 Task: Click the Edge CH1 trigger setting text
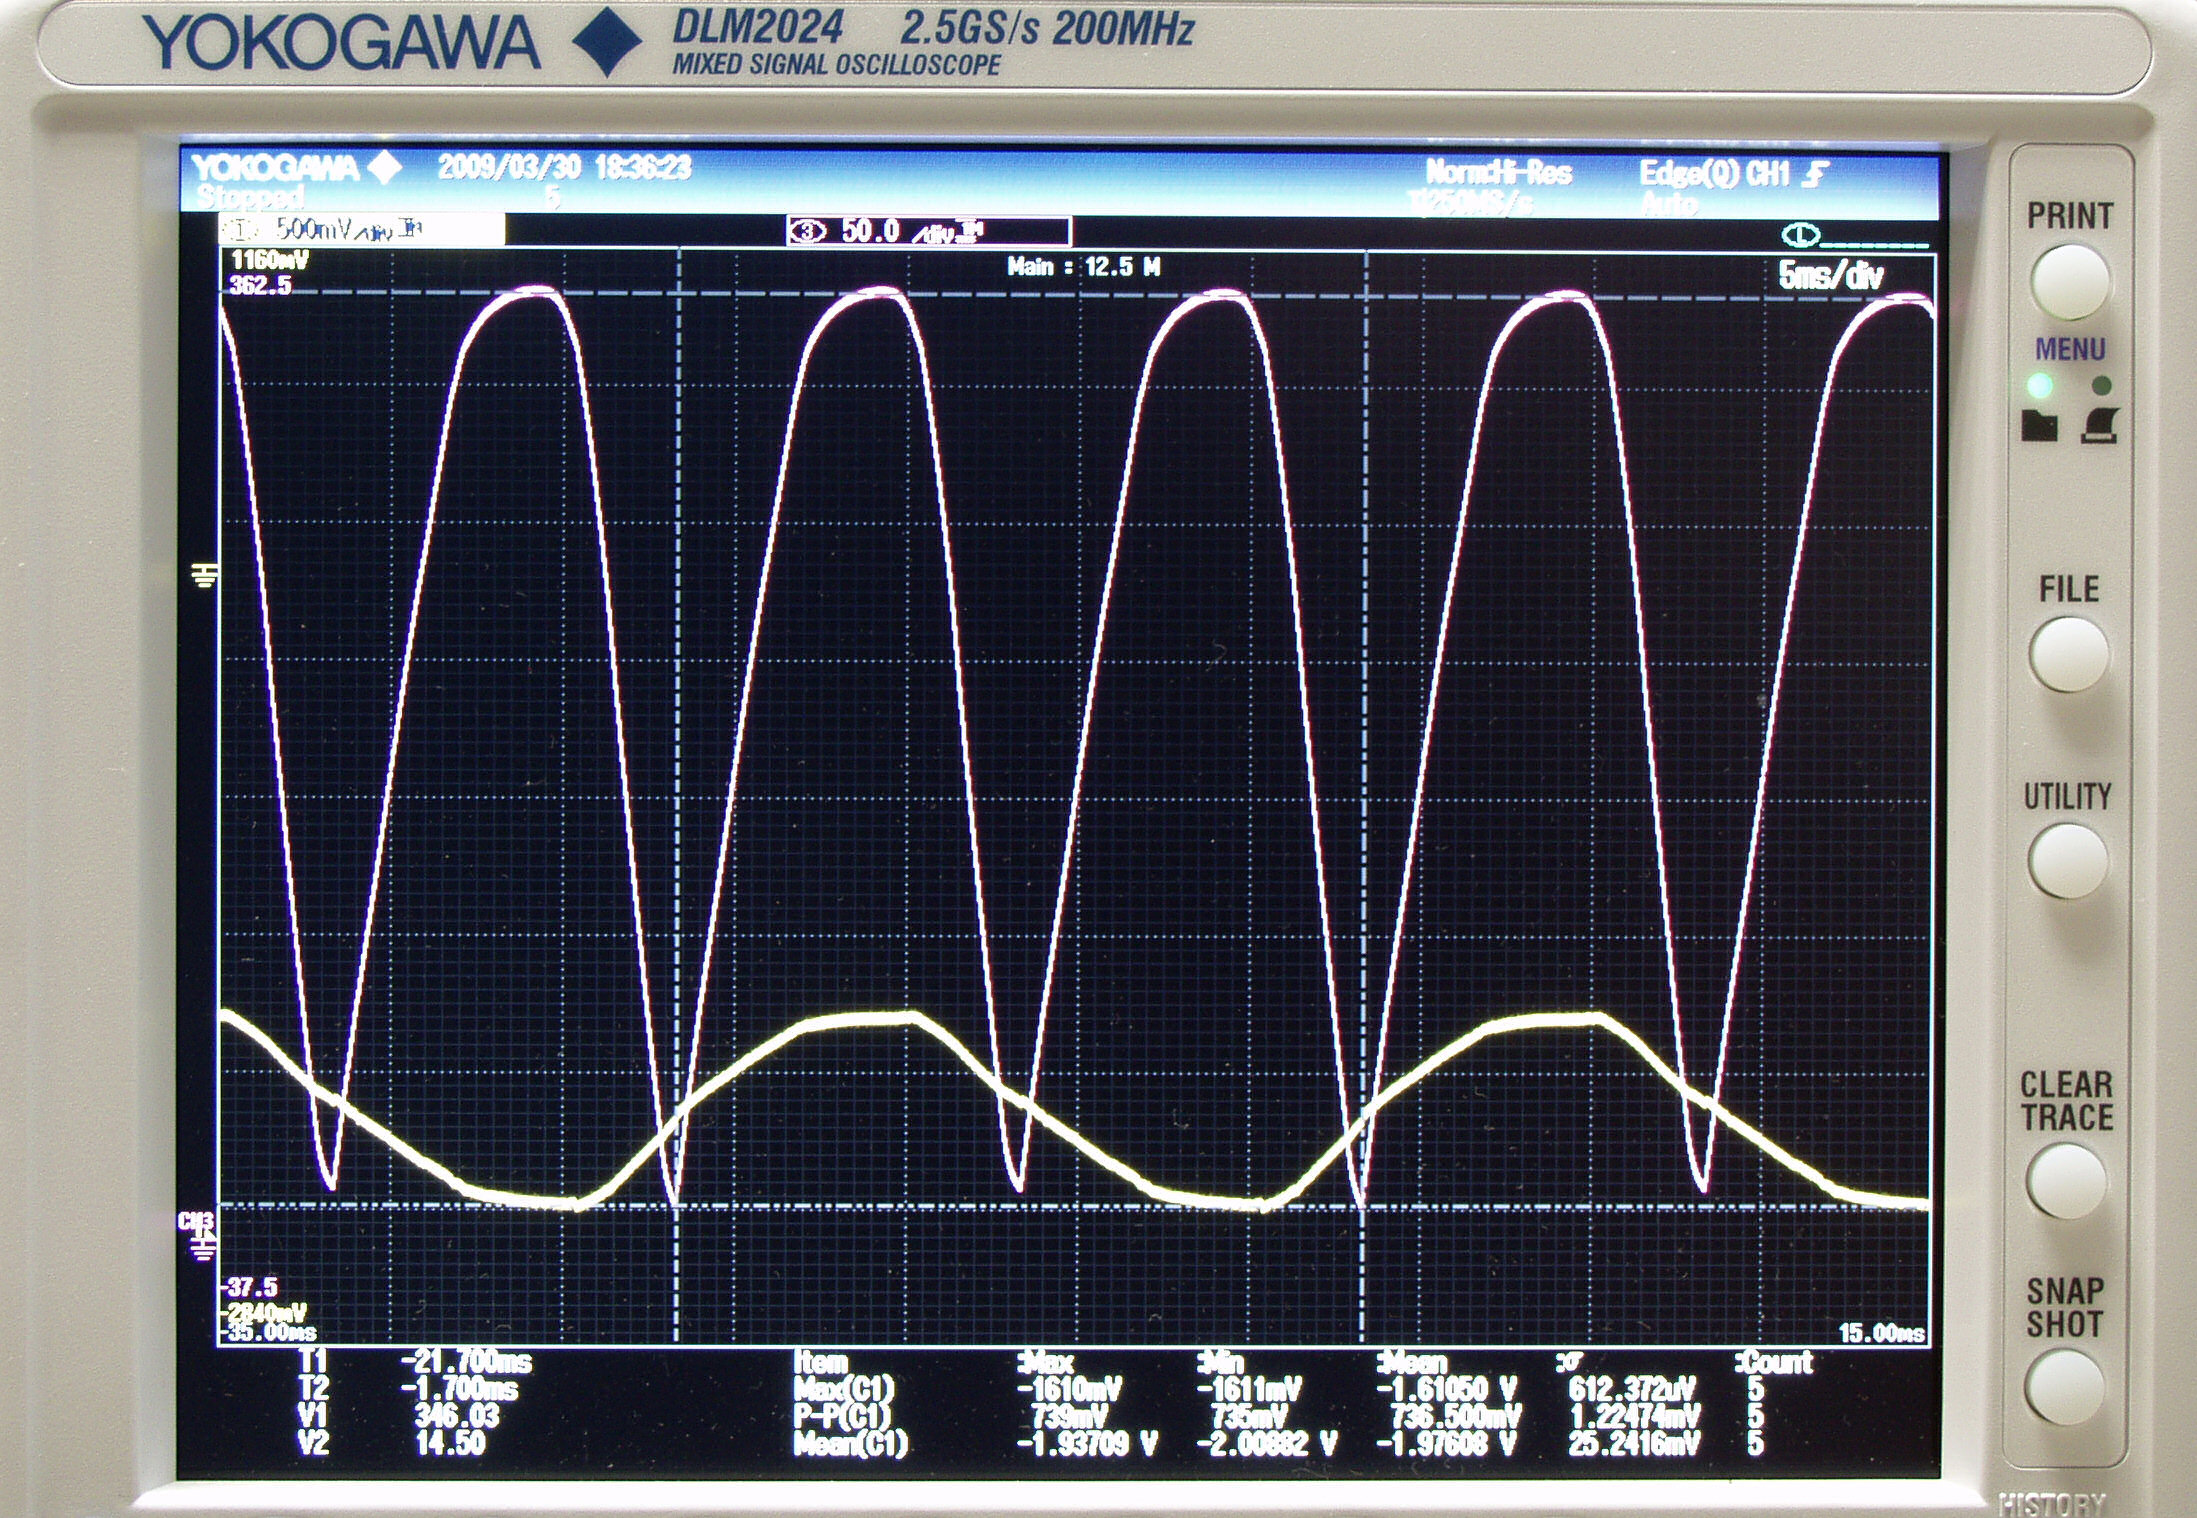point(1713,174)
